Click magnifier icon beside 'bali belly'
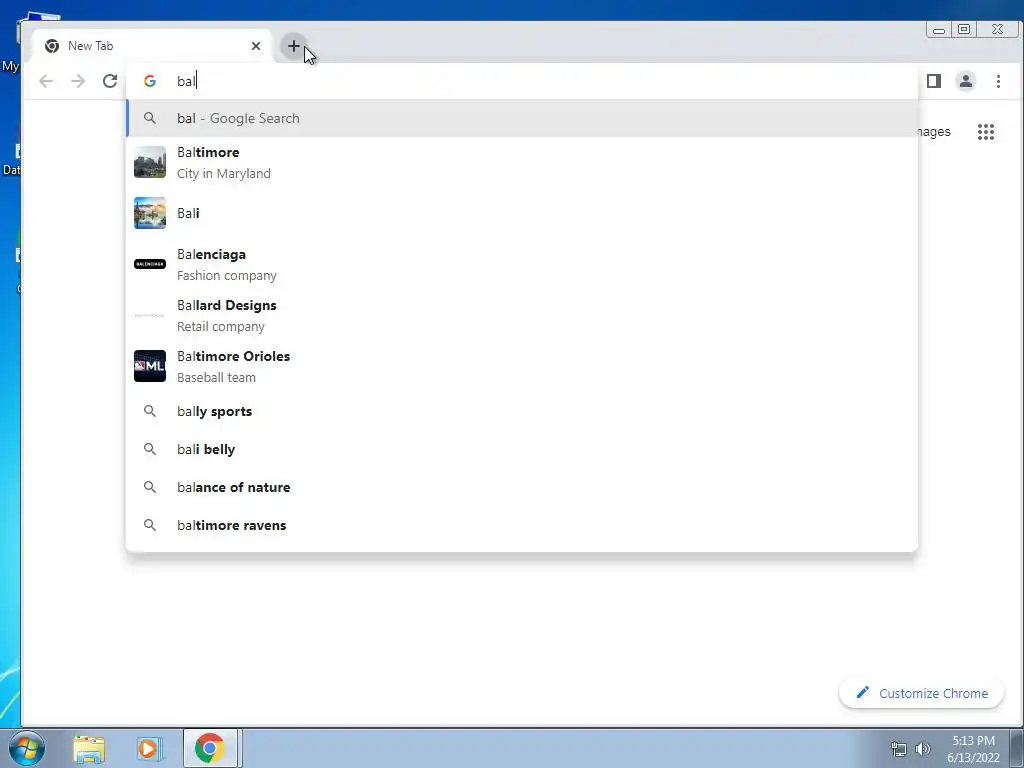Screen dimensions: 1024x768 coord(150,449)
